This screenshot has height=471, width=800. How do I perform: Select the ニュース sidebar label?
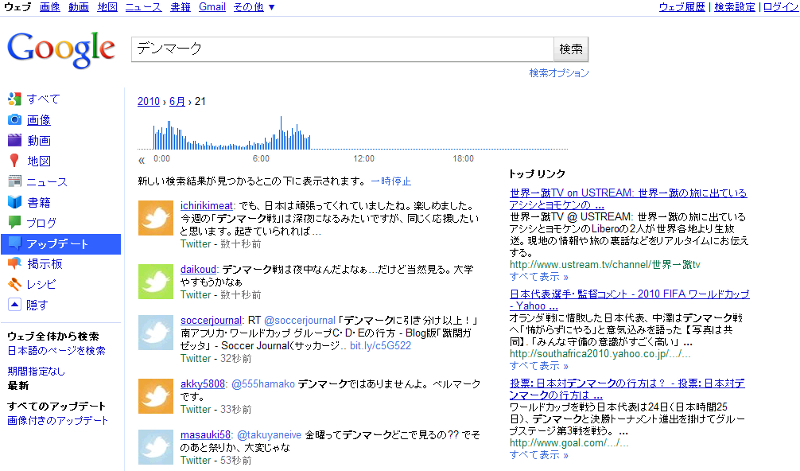(47, 182)
